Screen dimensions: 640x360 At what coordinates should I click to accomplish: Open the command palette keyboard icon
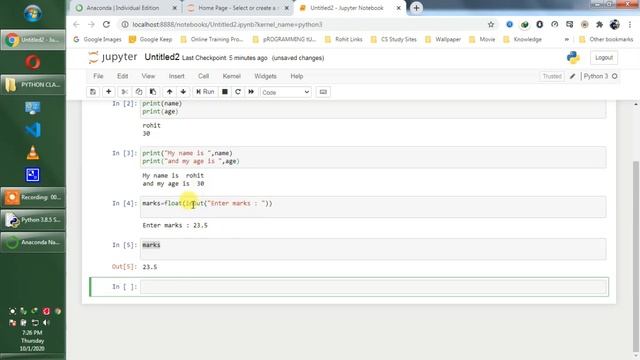[x=323, y=92]
